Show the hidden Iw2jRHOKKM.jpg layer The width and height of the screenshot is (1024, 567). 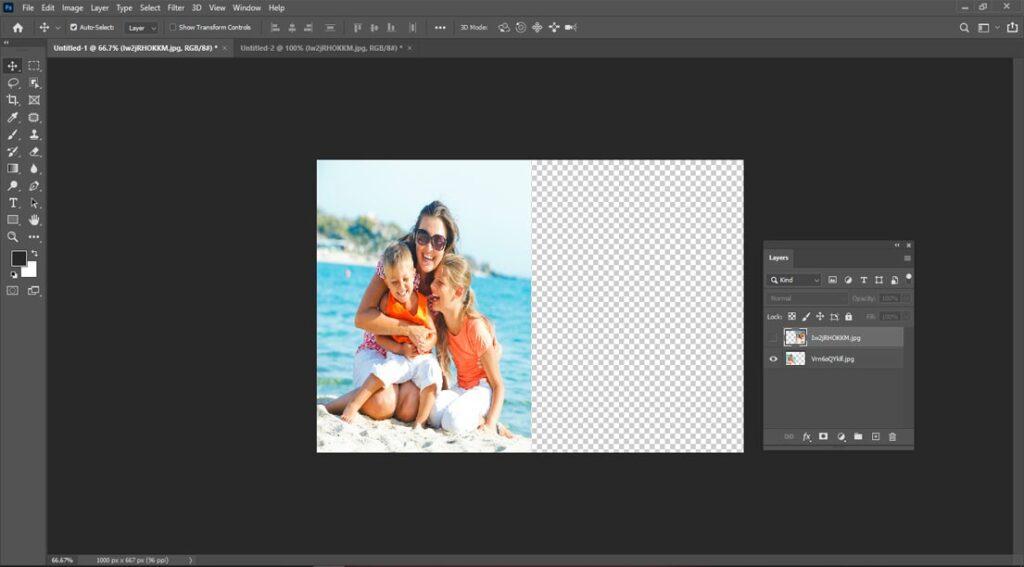pyautogui.click(x=773, y=338)
